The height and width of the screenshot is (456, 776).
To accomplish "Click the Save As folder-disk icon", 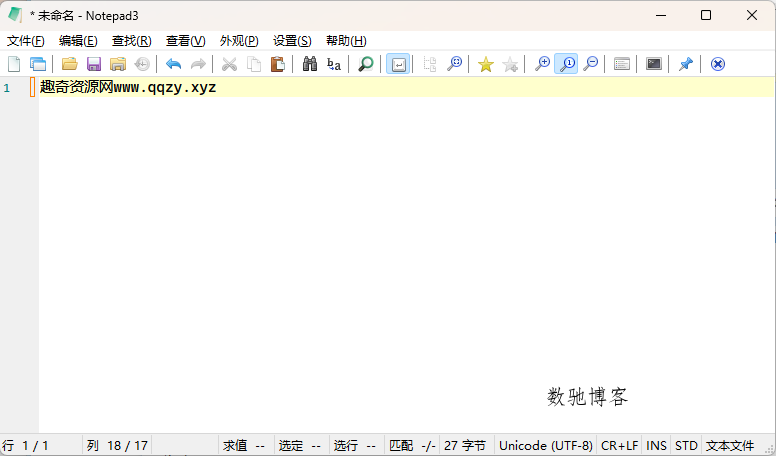I will [x=118, y=64].
